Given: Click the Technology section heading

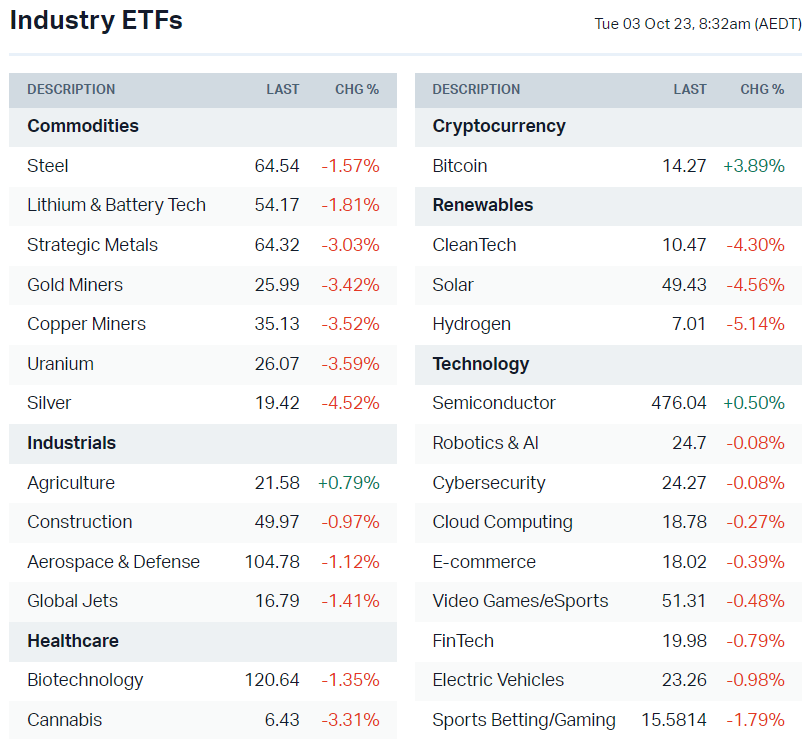Looking at the screenshot, I should (x=481, y=364).
